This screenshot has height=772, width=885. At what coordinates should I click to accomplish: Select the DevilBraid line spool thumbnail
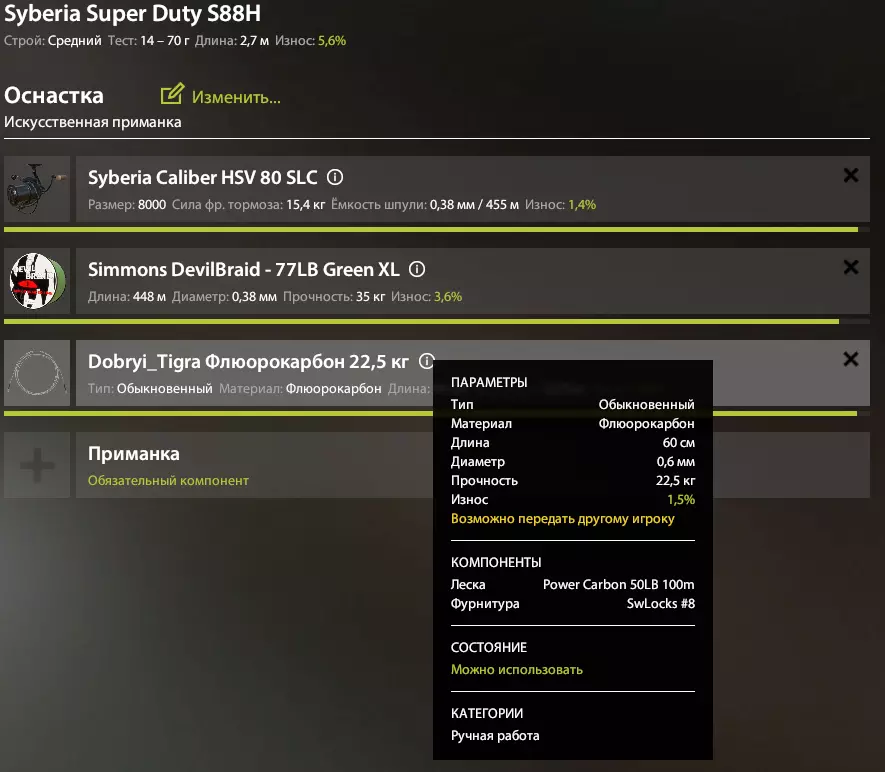coord(37,281)
